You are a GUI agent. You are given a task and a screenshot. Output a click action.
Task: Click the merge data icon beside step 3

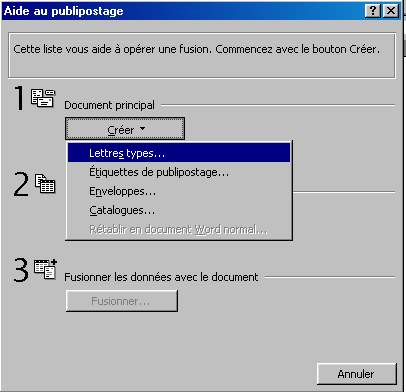(45, 269)
